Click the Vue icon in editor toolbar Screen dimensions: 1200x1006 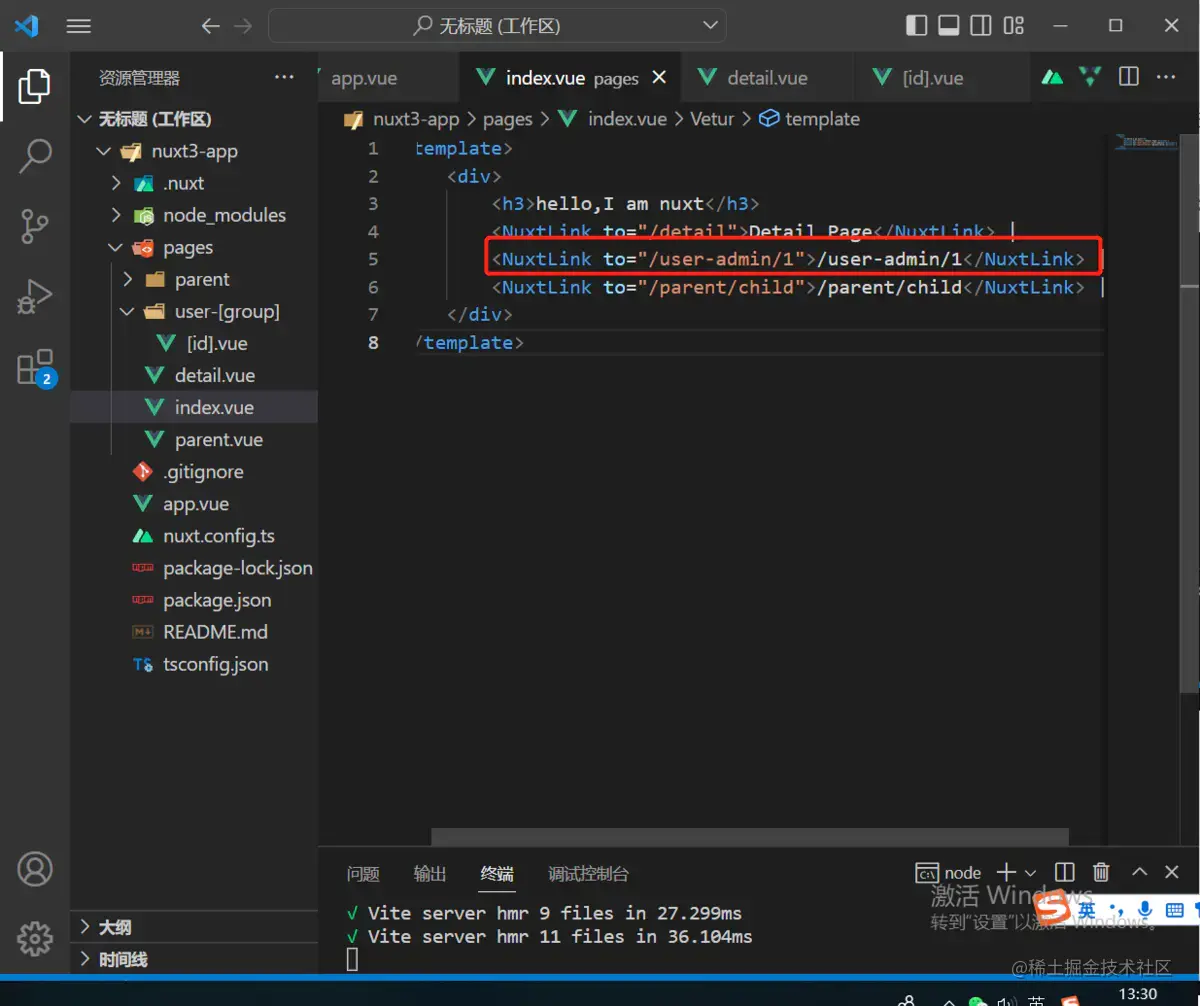pos(1090,77)
